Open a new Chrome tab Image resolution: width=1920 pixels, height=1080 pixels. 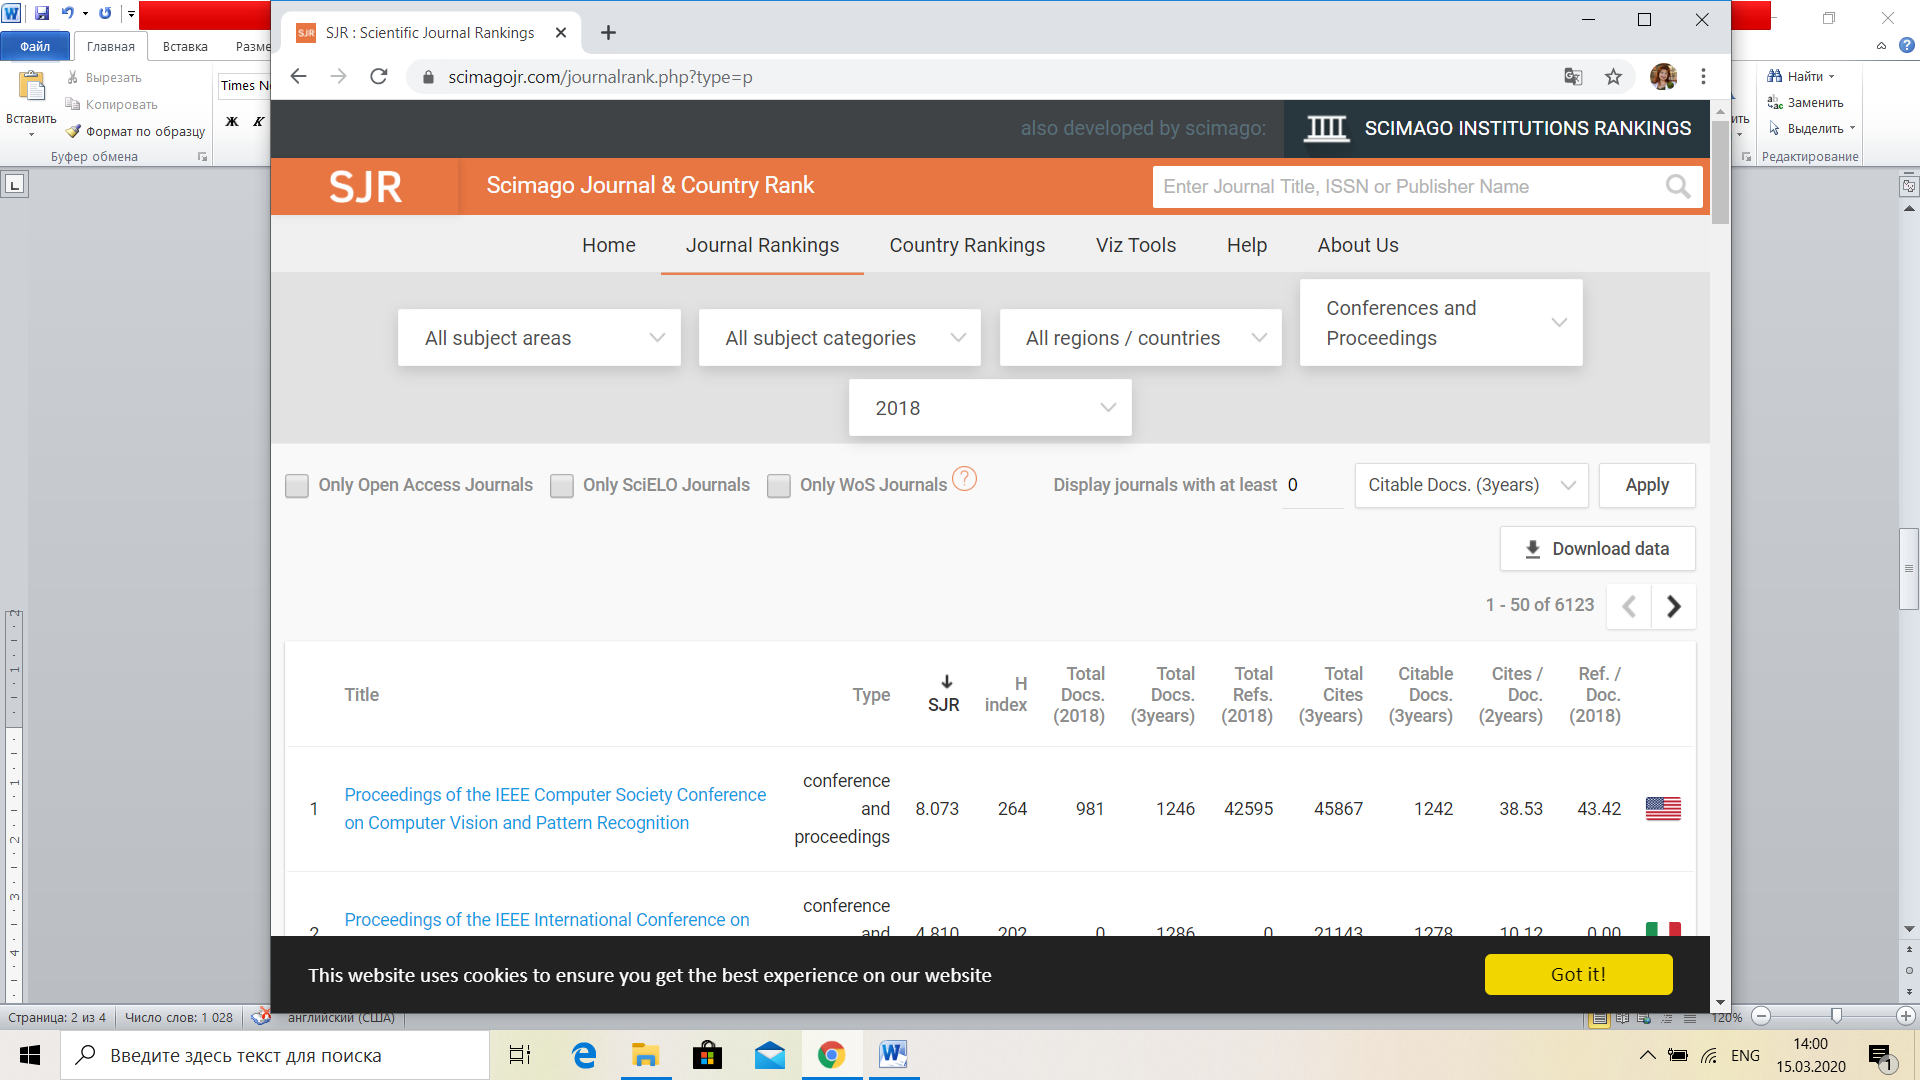(x=608, y=33)
